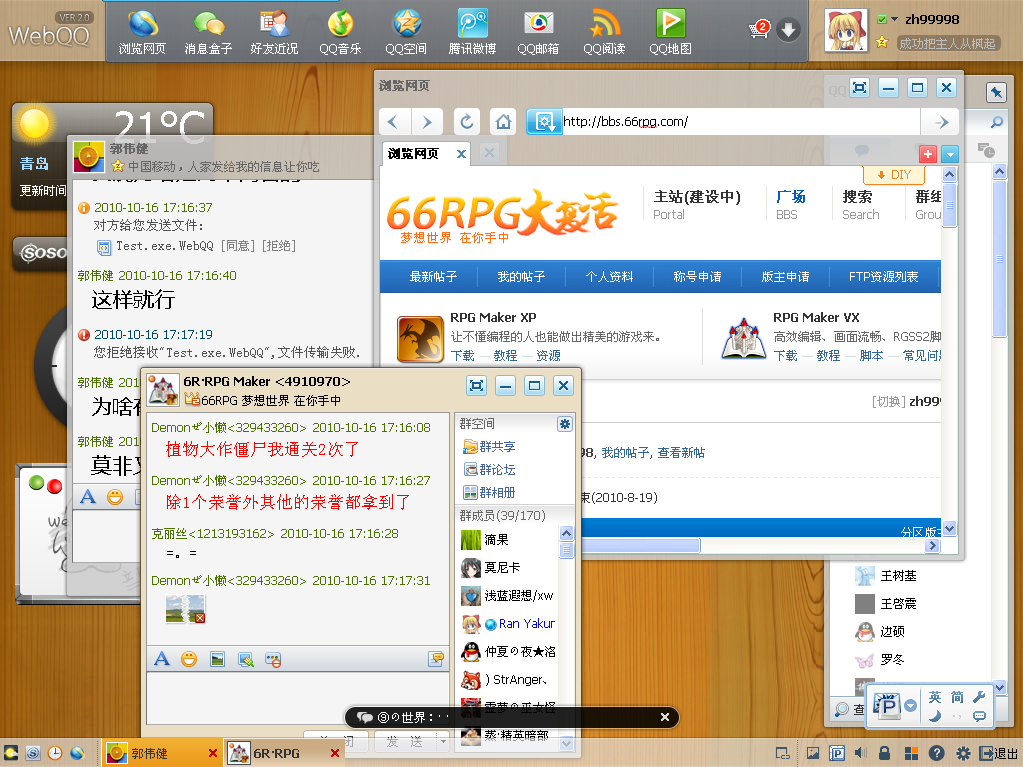Open the 称号申请 menu item
Screen dimensions: 1023x767
(x=697, y=277)
